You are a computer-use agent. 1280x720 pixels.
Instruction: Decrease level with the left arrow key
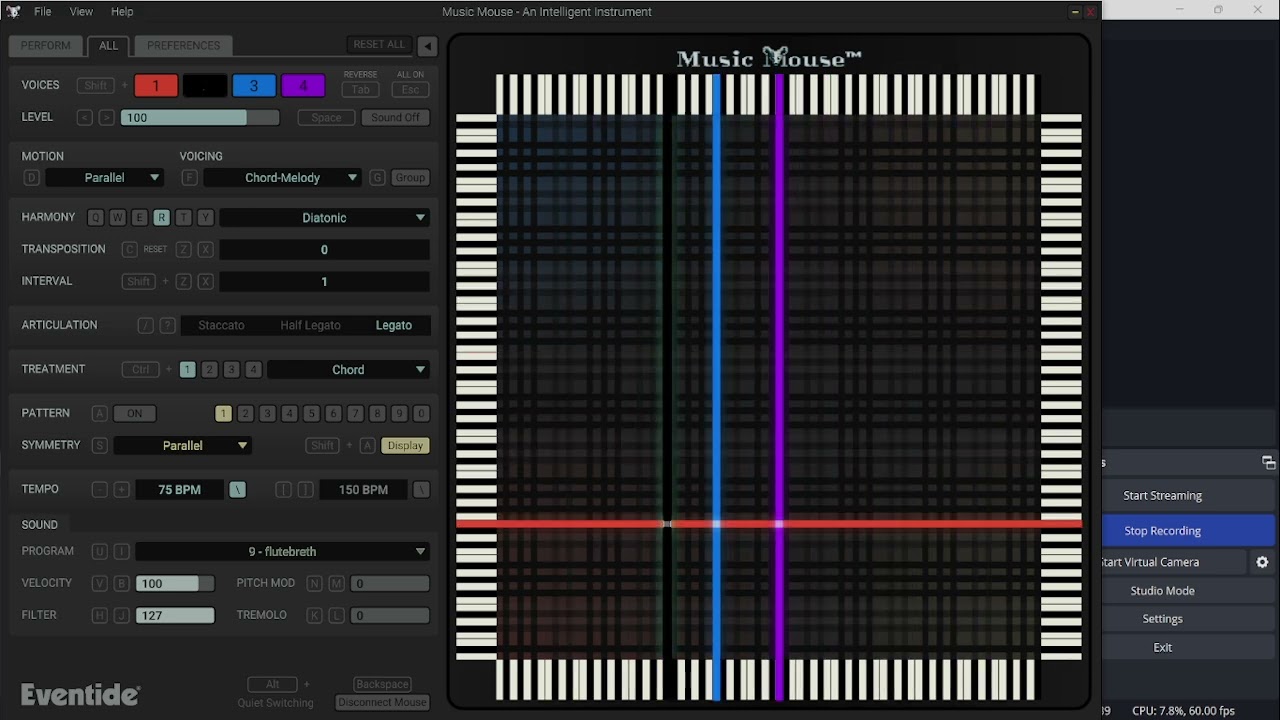click(x=84, y=118)
